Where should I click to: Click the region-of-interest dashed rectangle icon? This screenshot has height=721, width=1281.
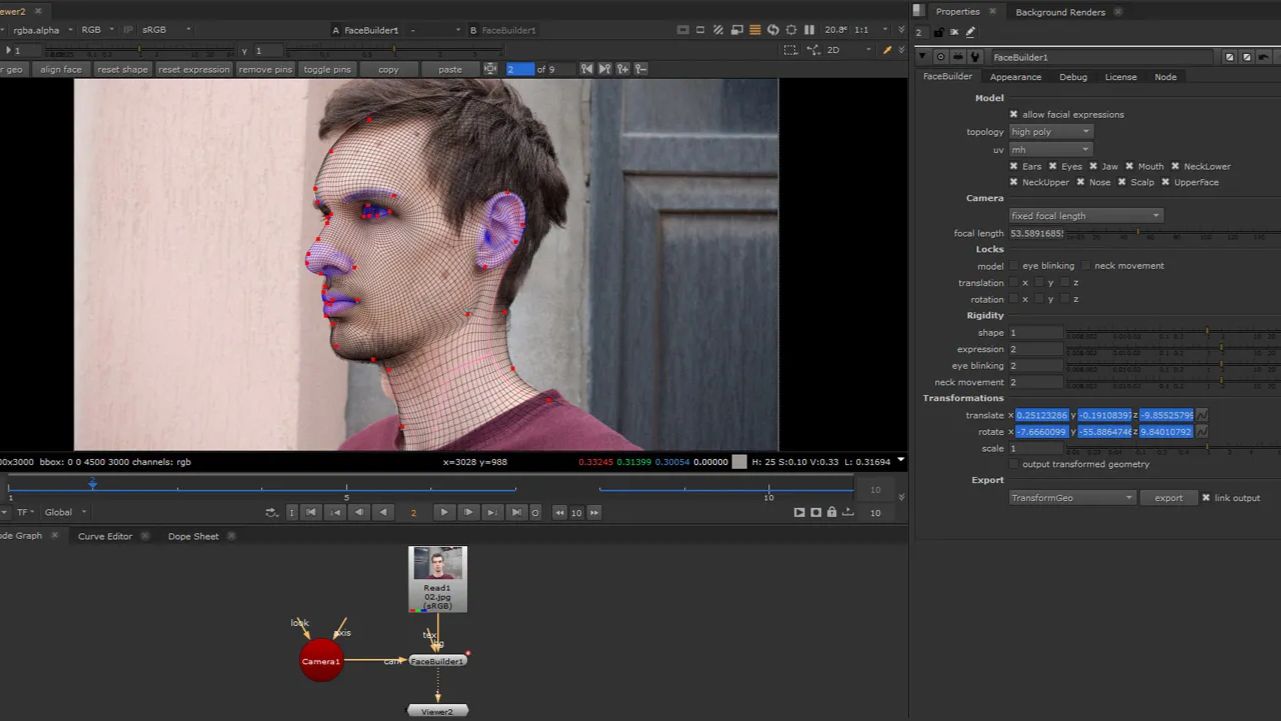(x=790, y=50)
